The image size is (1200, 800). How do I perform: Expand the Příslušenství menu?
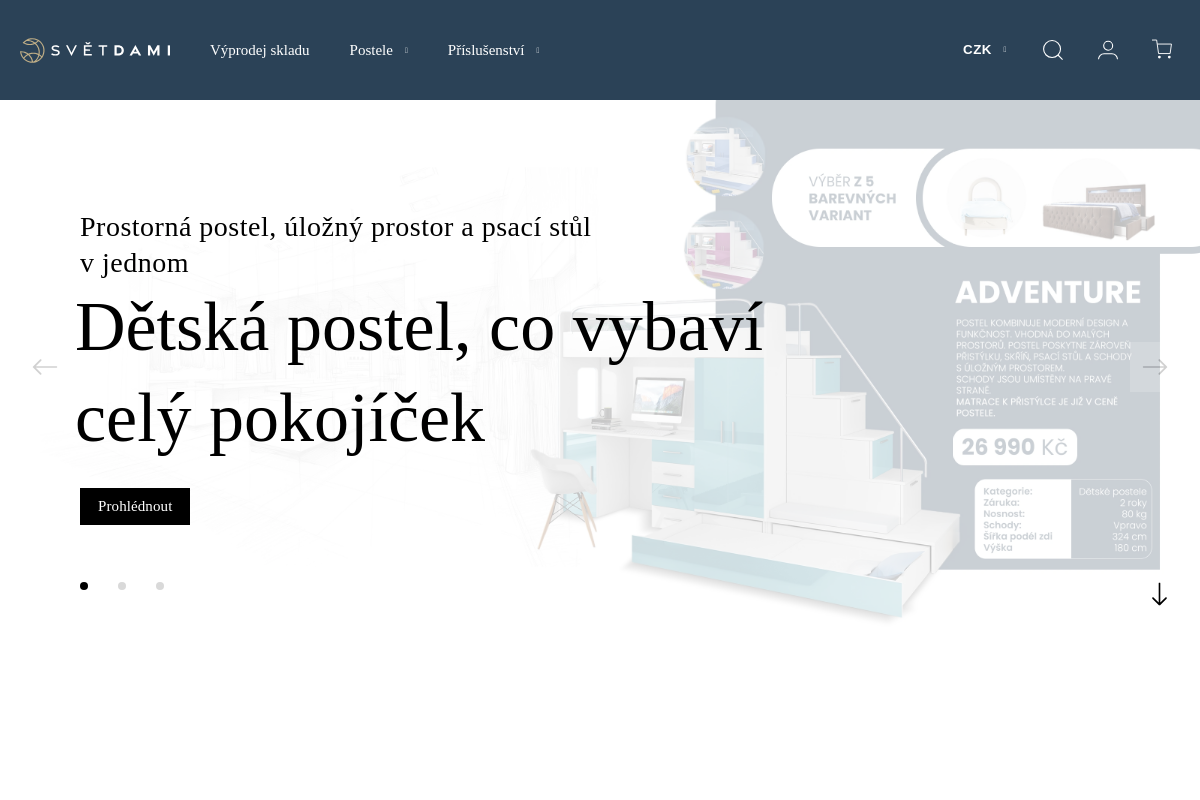[x=493, y=50]
